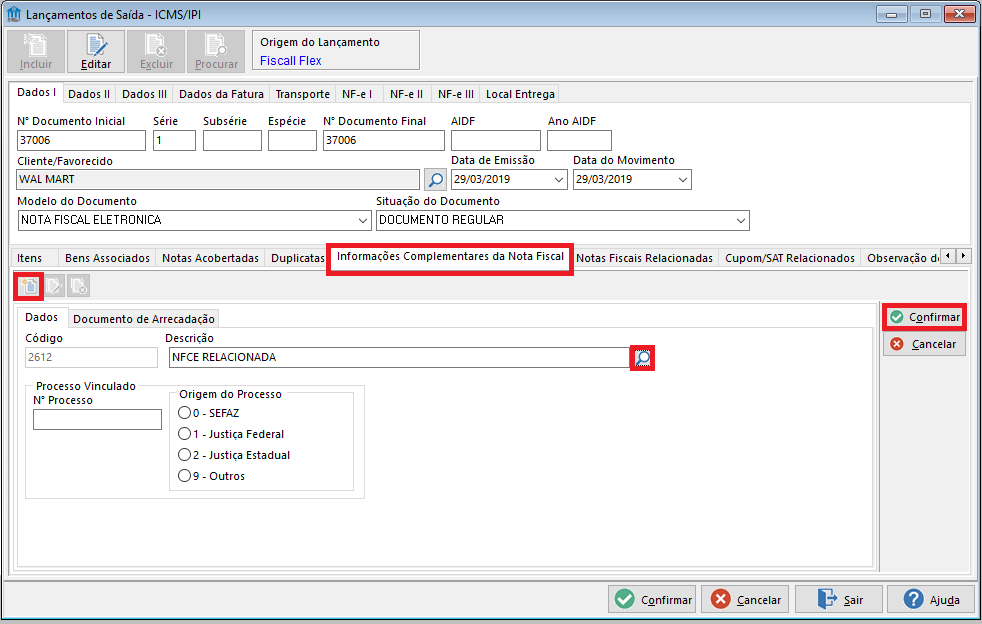Click bottom Cancelar button
Viewport: 982px width, 624px height.
(745, 600)
